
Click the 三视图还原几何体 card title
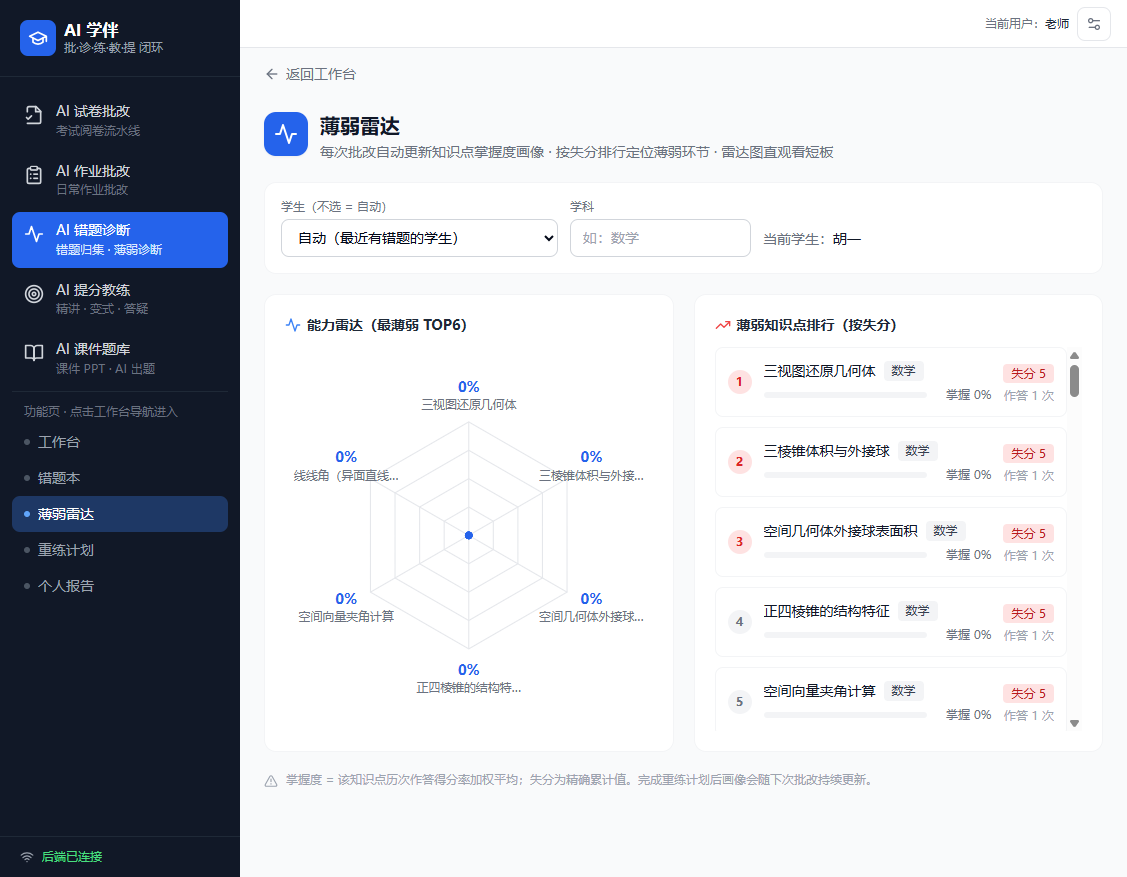(x=819, y=371)
